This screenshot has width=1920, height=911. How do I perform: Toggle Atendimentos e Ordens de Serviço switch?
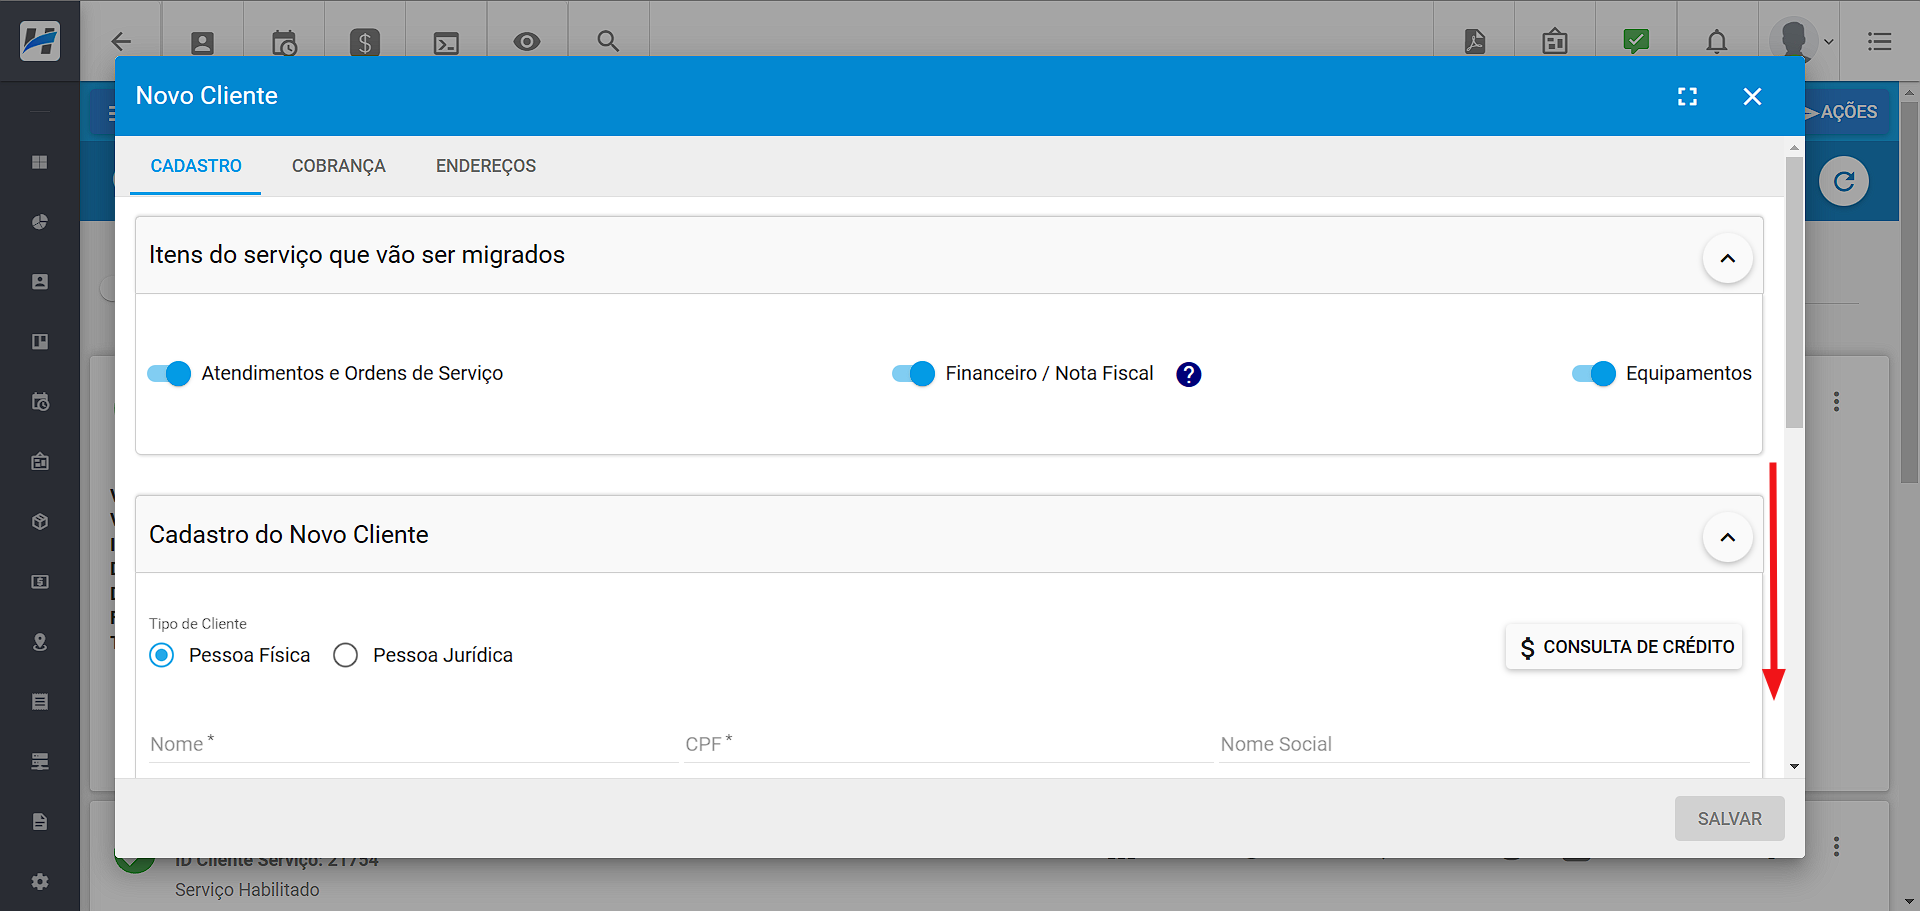169,374
